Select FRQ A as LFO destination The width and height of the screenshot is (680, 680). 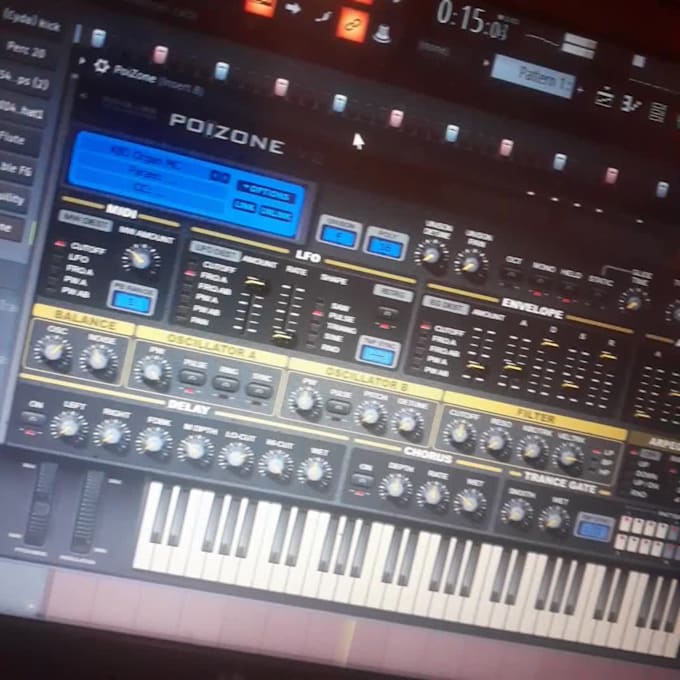click(213, 277)
